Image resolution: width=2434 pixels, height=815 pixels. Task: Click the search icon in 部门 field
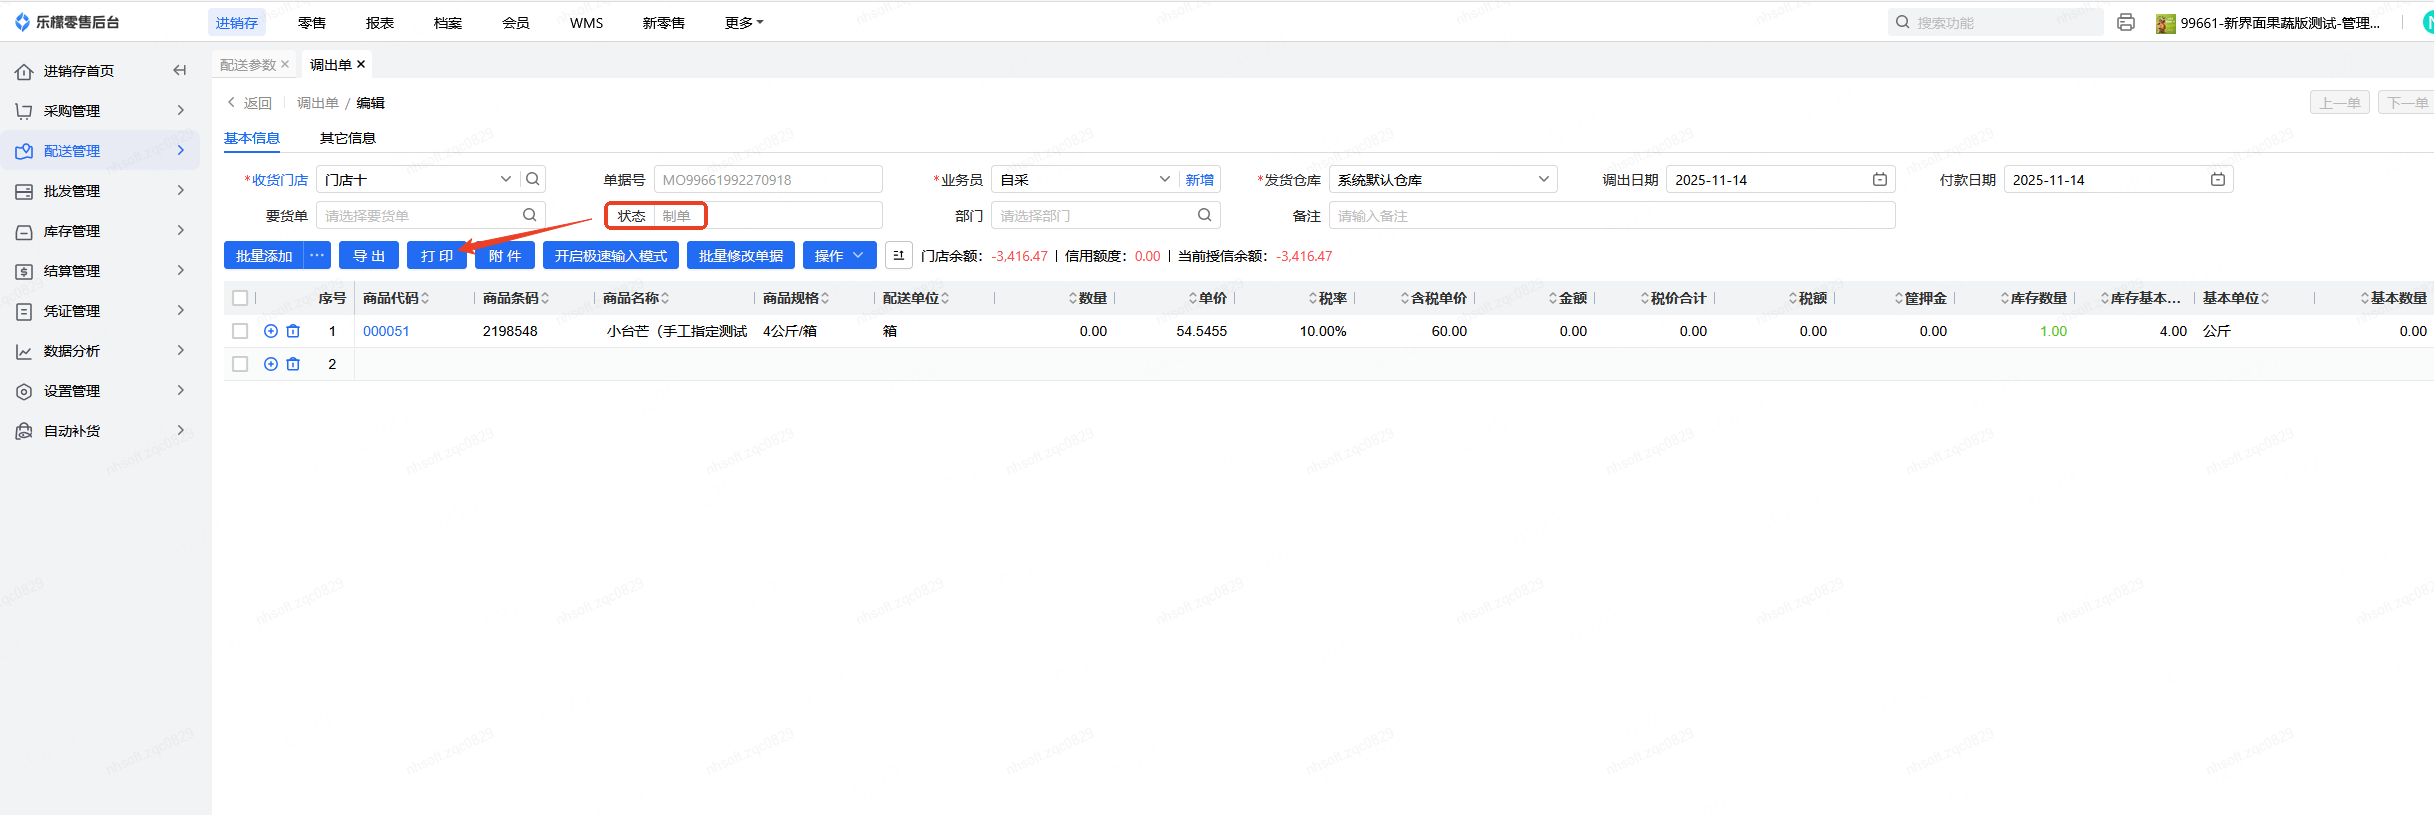(x=1205, y=215)
